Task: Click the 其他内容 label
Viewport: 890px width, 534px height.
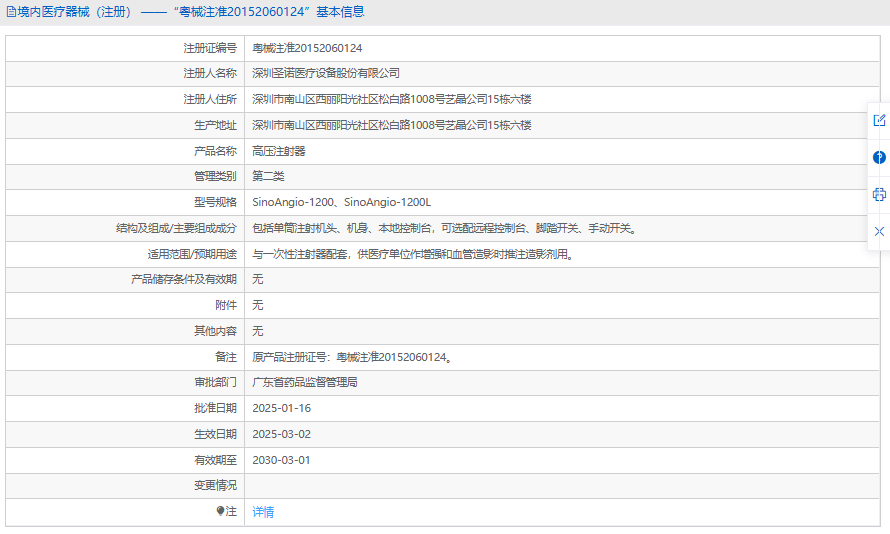Action: tap(215, 331)
